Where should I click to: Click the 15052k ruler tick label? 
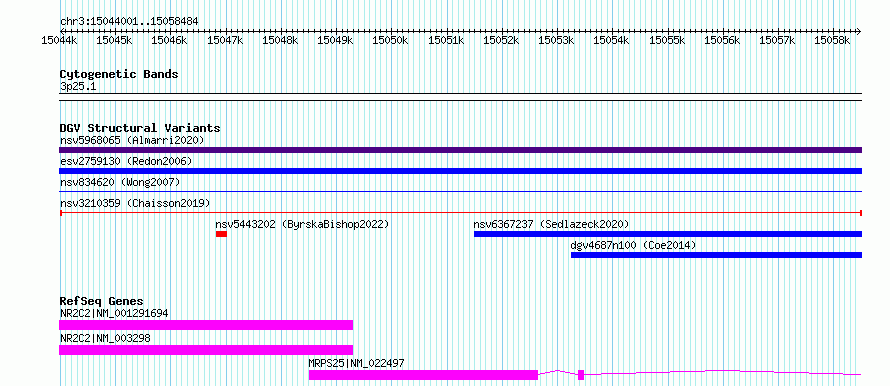[x=501, y=40]
